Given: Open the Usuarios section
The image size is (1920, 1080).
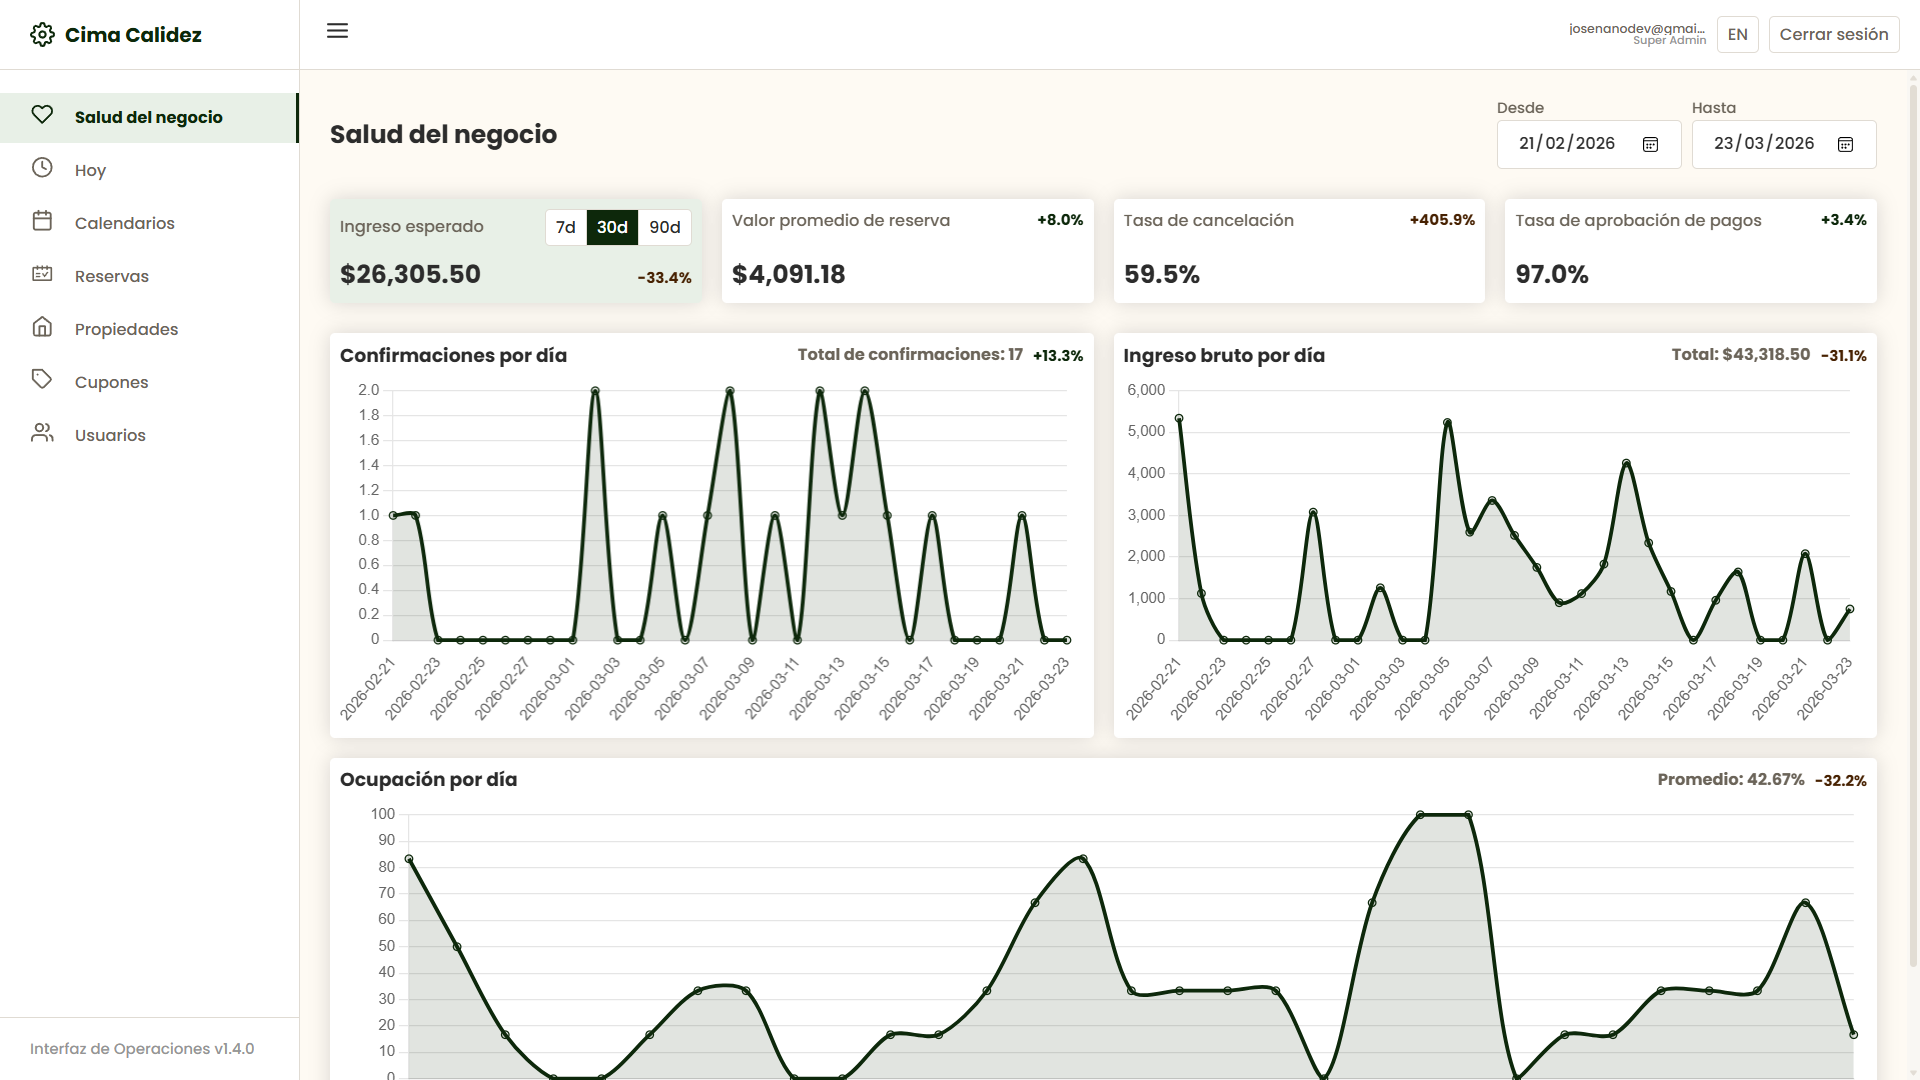Looking at the screenshot, I should (x=148, y=436).
